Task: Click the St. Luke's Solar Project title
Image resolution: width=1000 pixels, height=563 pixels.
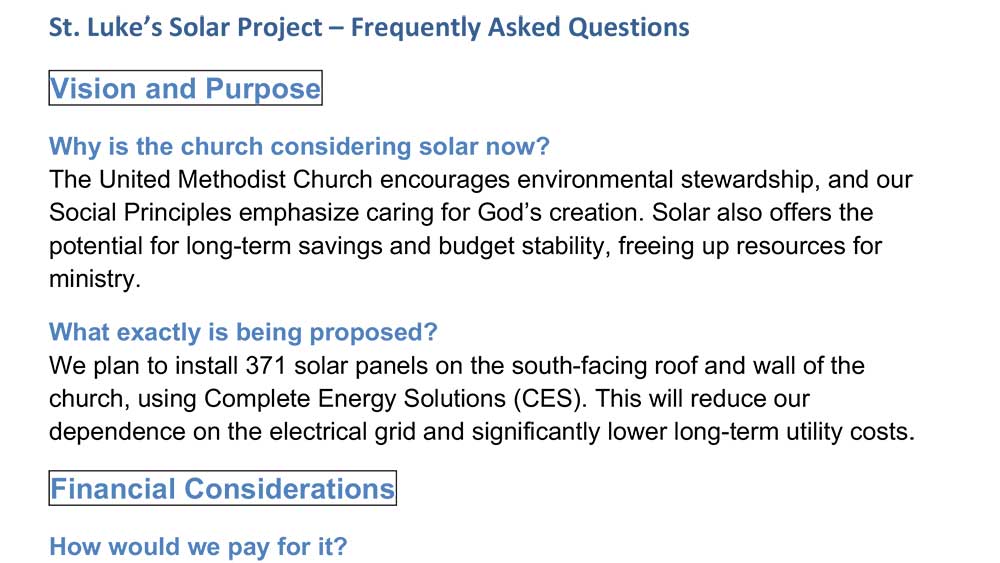Action: [369, 27]
